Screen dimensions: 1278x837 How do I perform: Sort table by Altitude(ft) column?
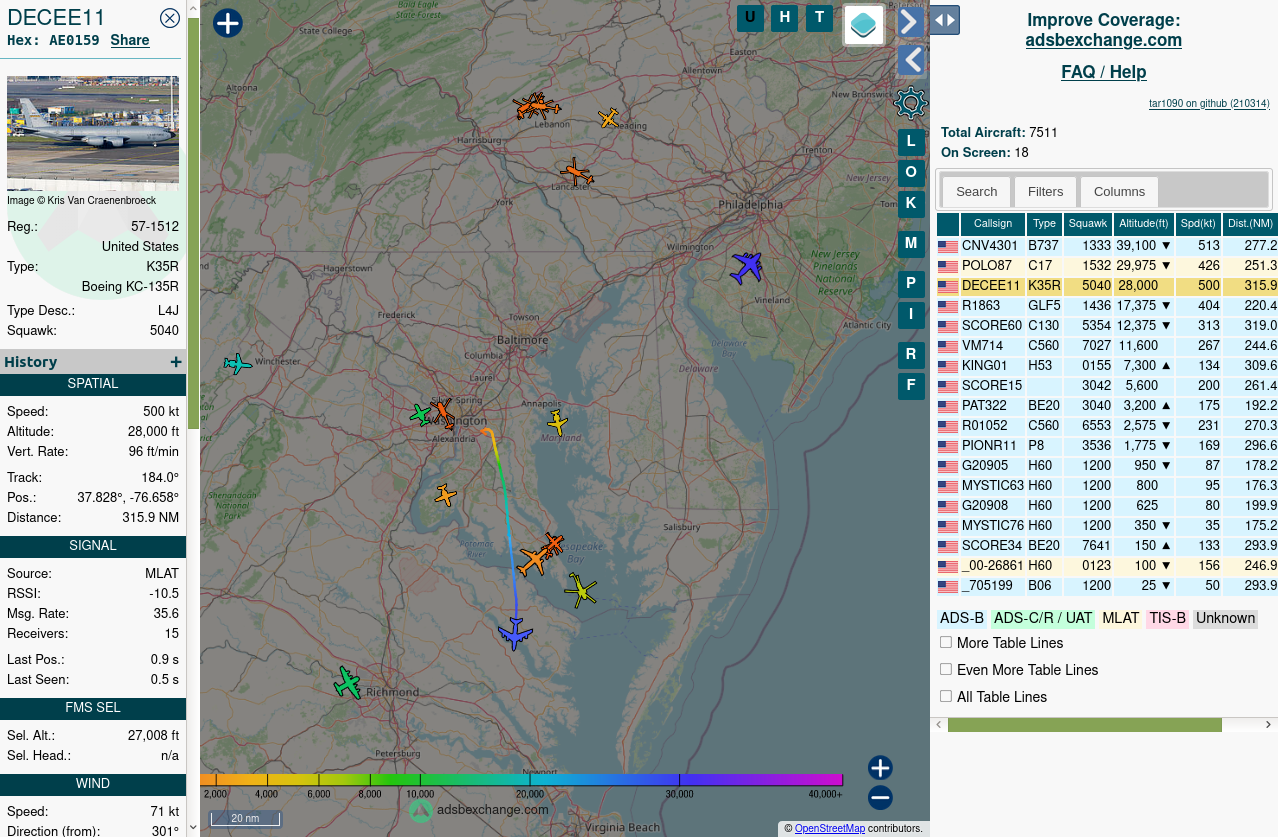(1144, 224)
